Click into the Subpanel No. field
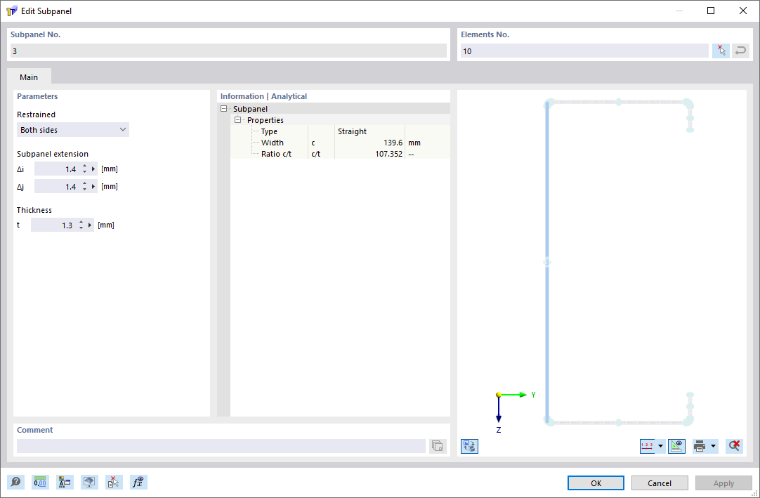This screenshot has height=498, width=760. click(228, 50)
